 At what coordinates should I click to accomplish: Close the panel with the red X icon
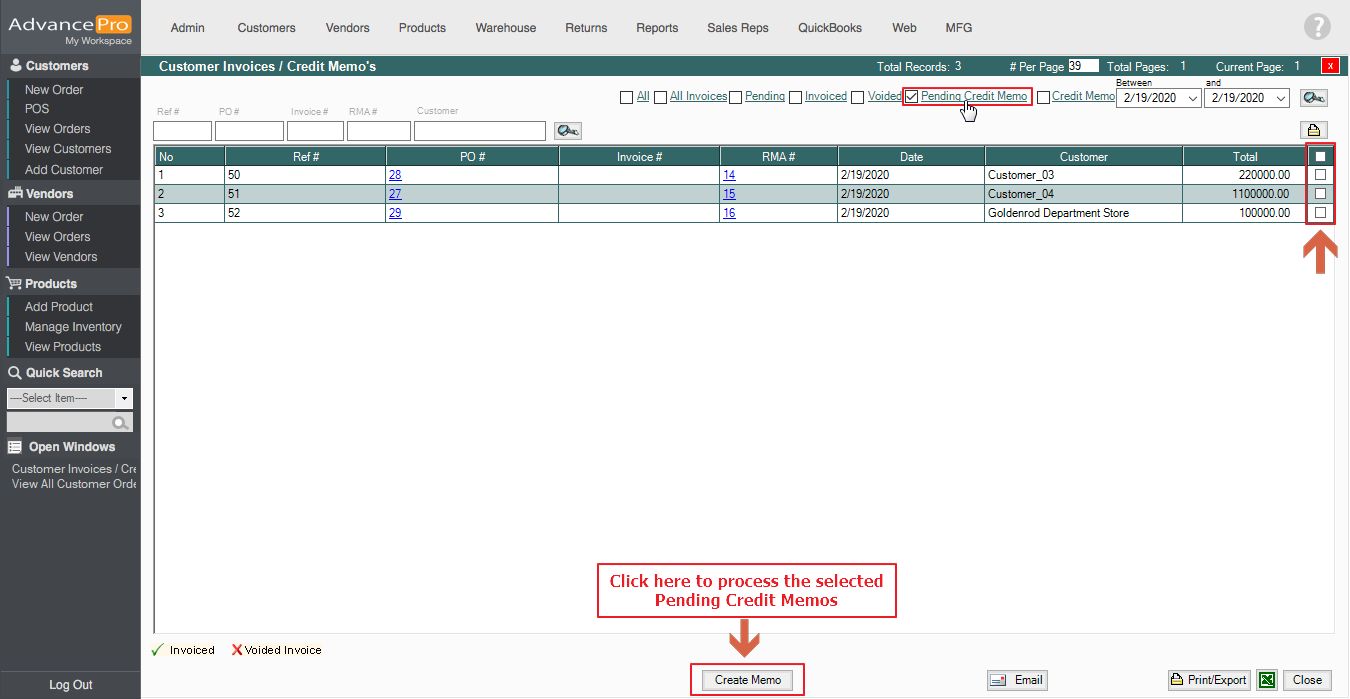tap(1329, 67)
